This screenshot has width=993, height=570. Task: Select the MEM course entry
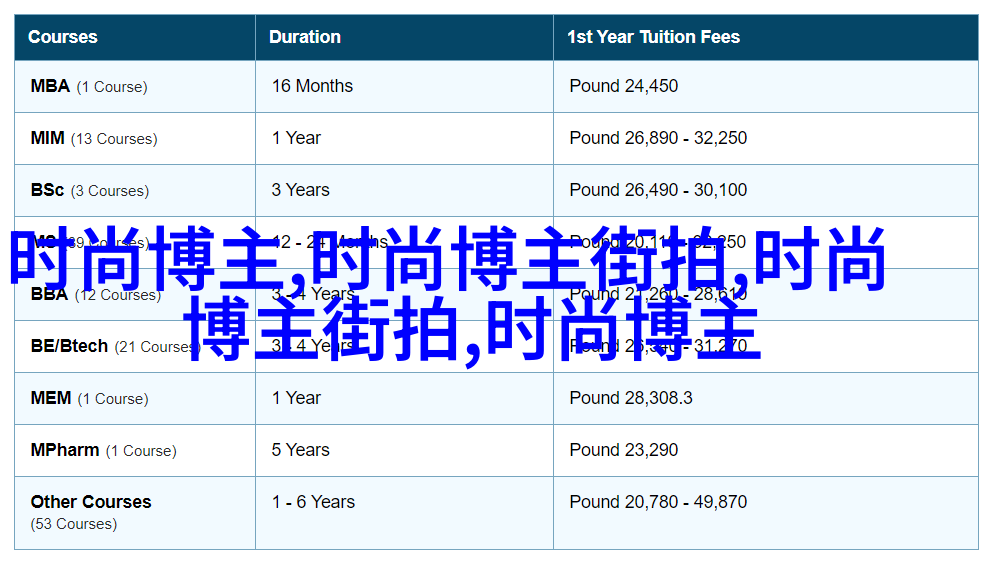[x=51, y=398]
